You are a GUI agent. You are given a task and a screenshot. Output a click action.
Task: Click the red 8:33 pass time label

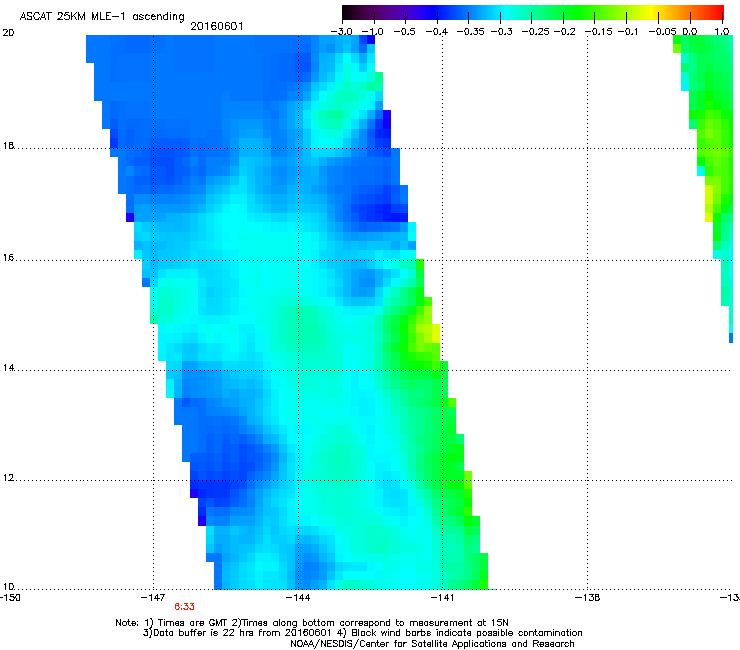[184, 607]
